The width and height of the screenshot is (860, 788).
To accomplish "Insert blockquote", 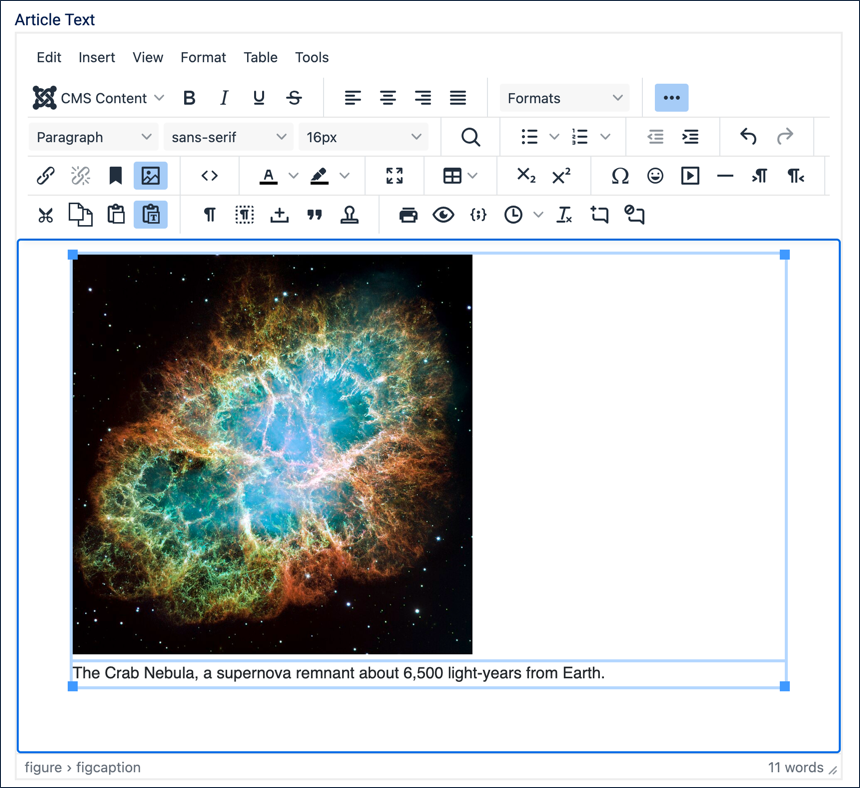I will point(314,215).
